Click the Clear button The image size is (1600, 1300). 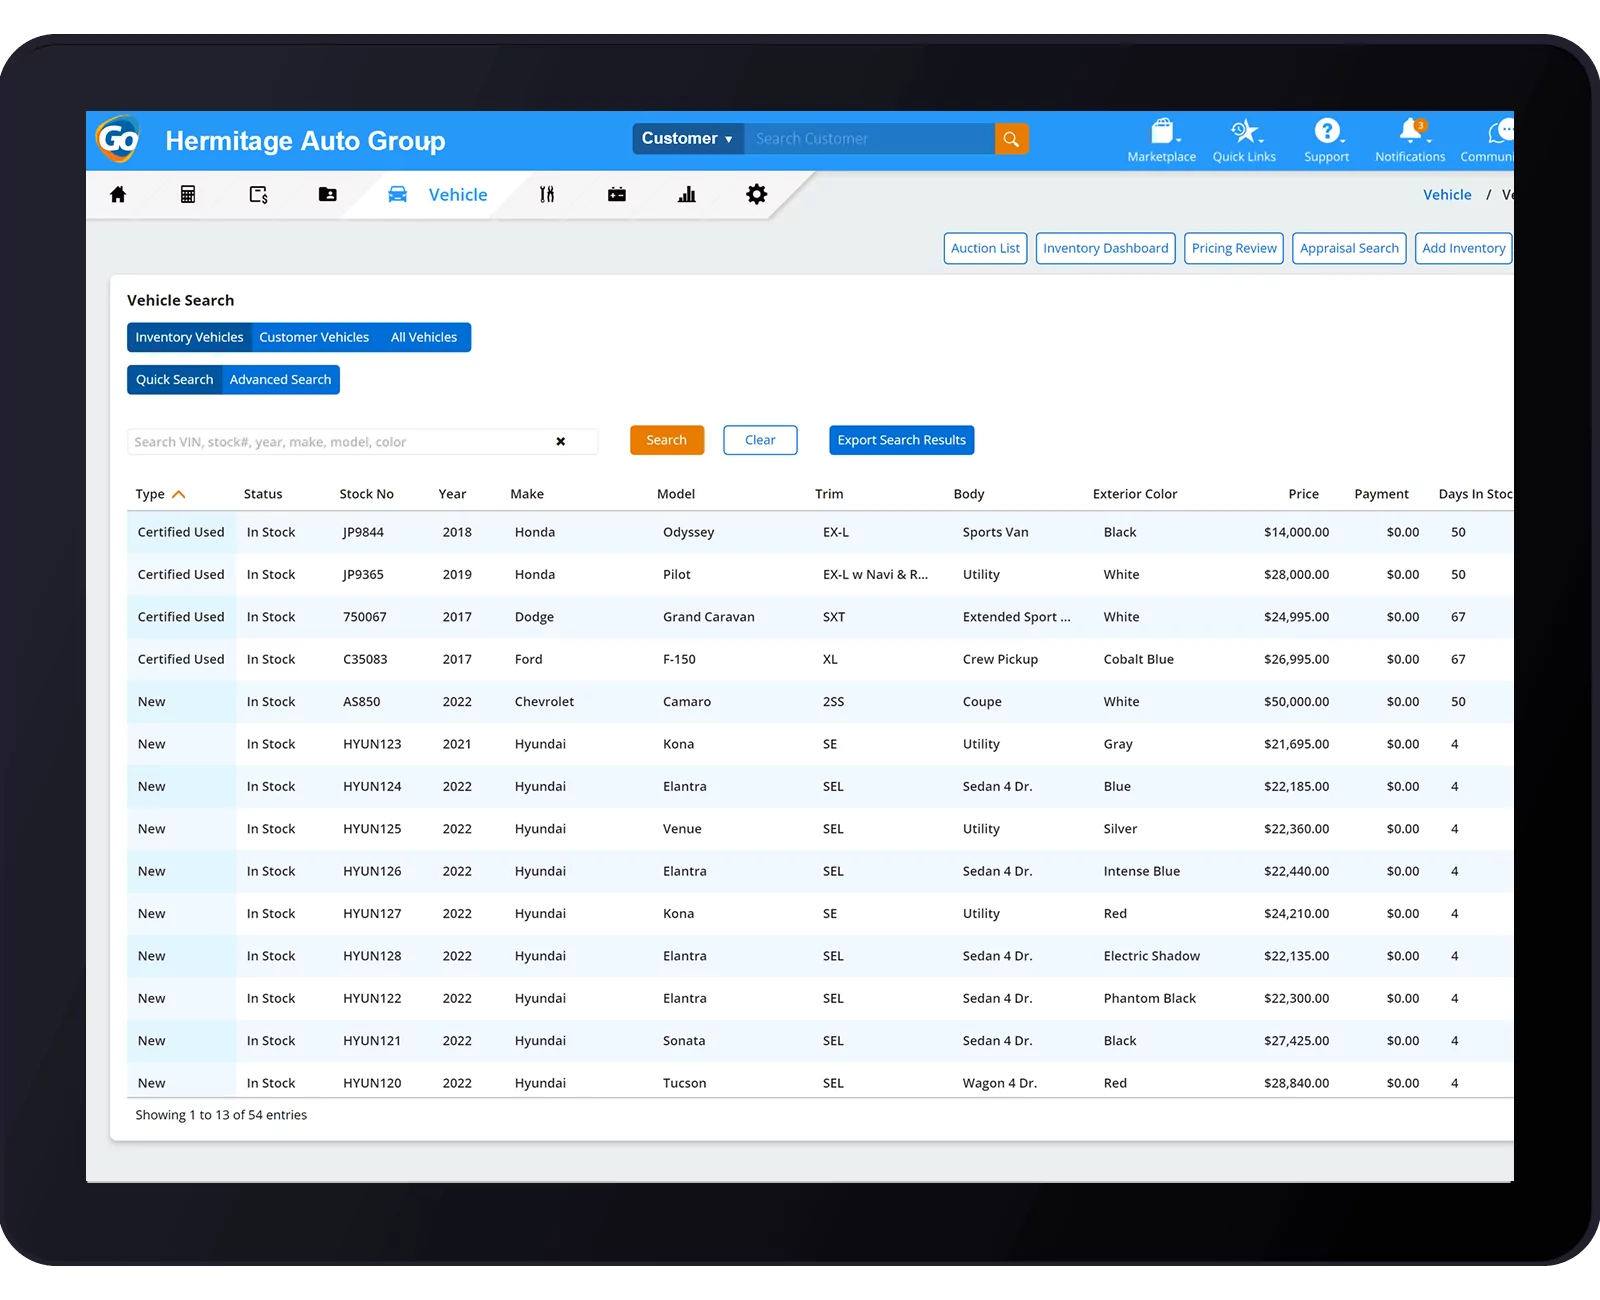[x=760, y=440]
